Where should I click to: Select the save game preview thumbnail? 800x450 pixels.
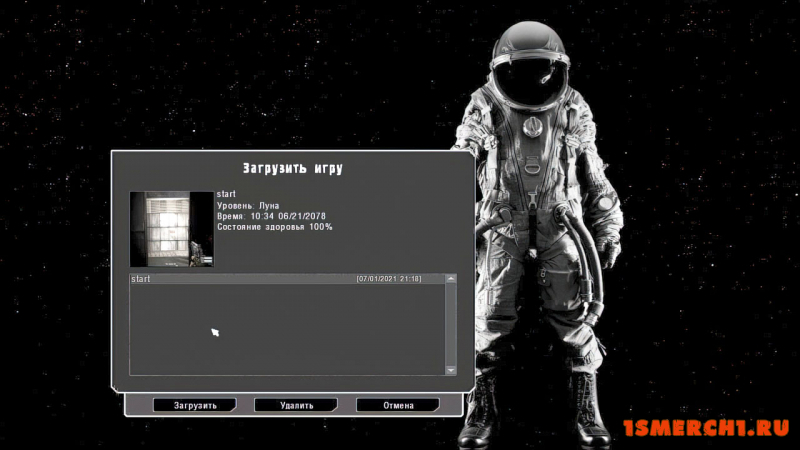172,229
